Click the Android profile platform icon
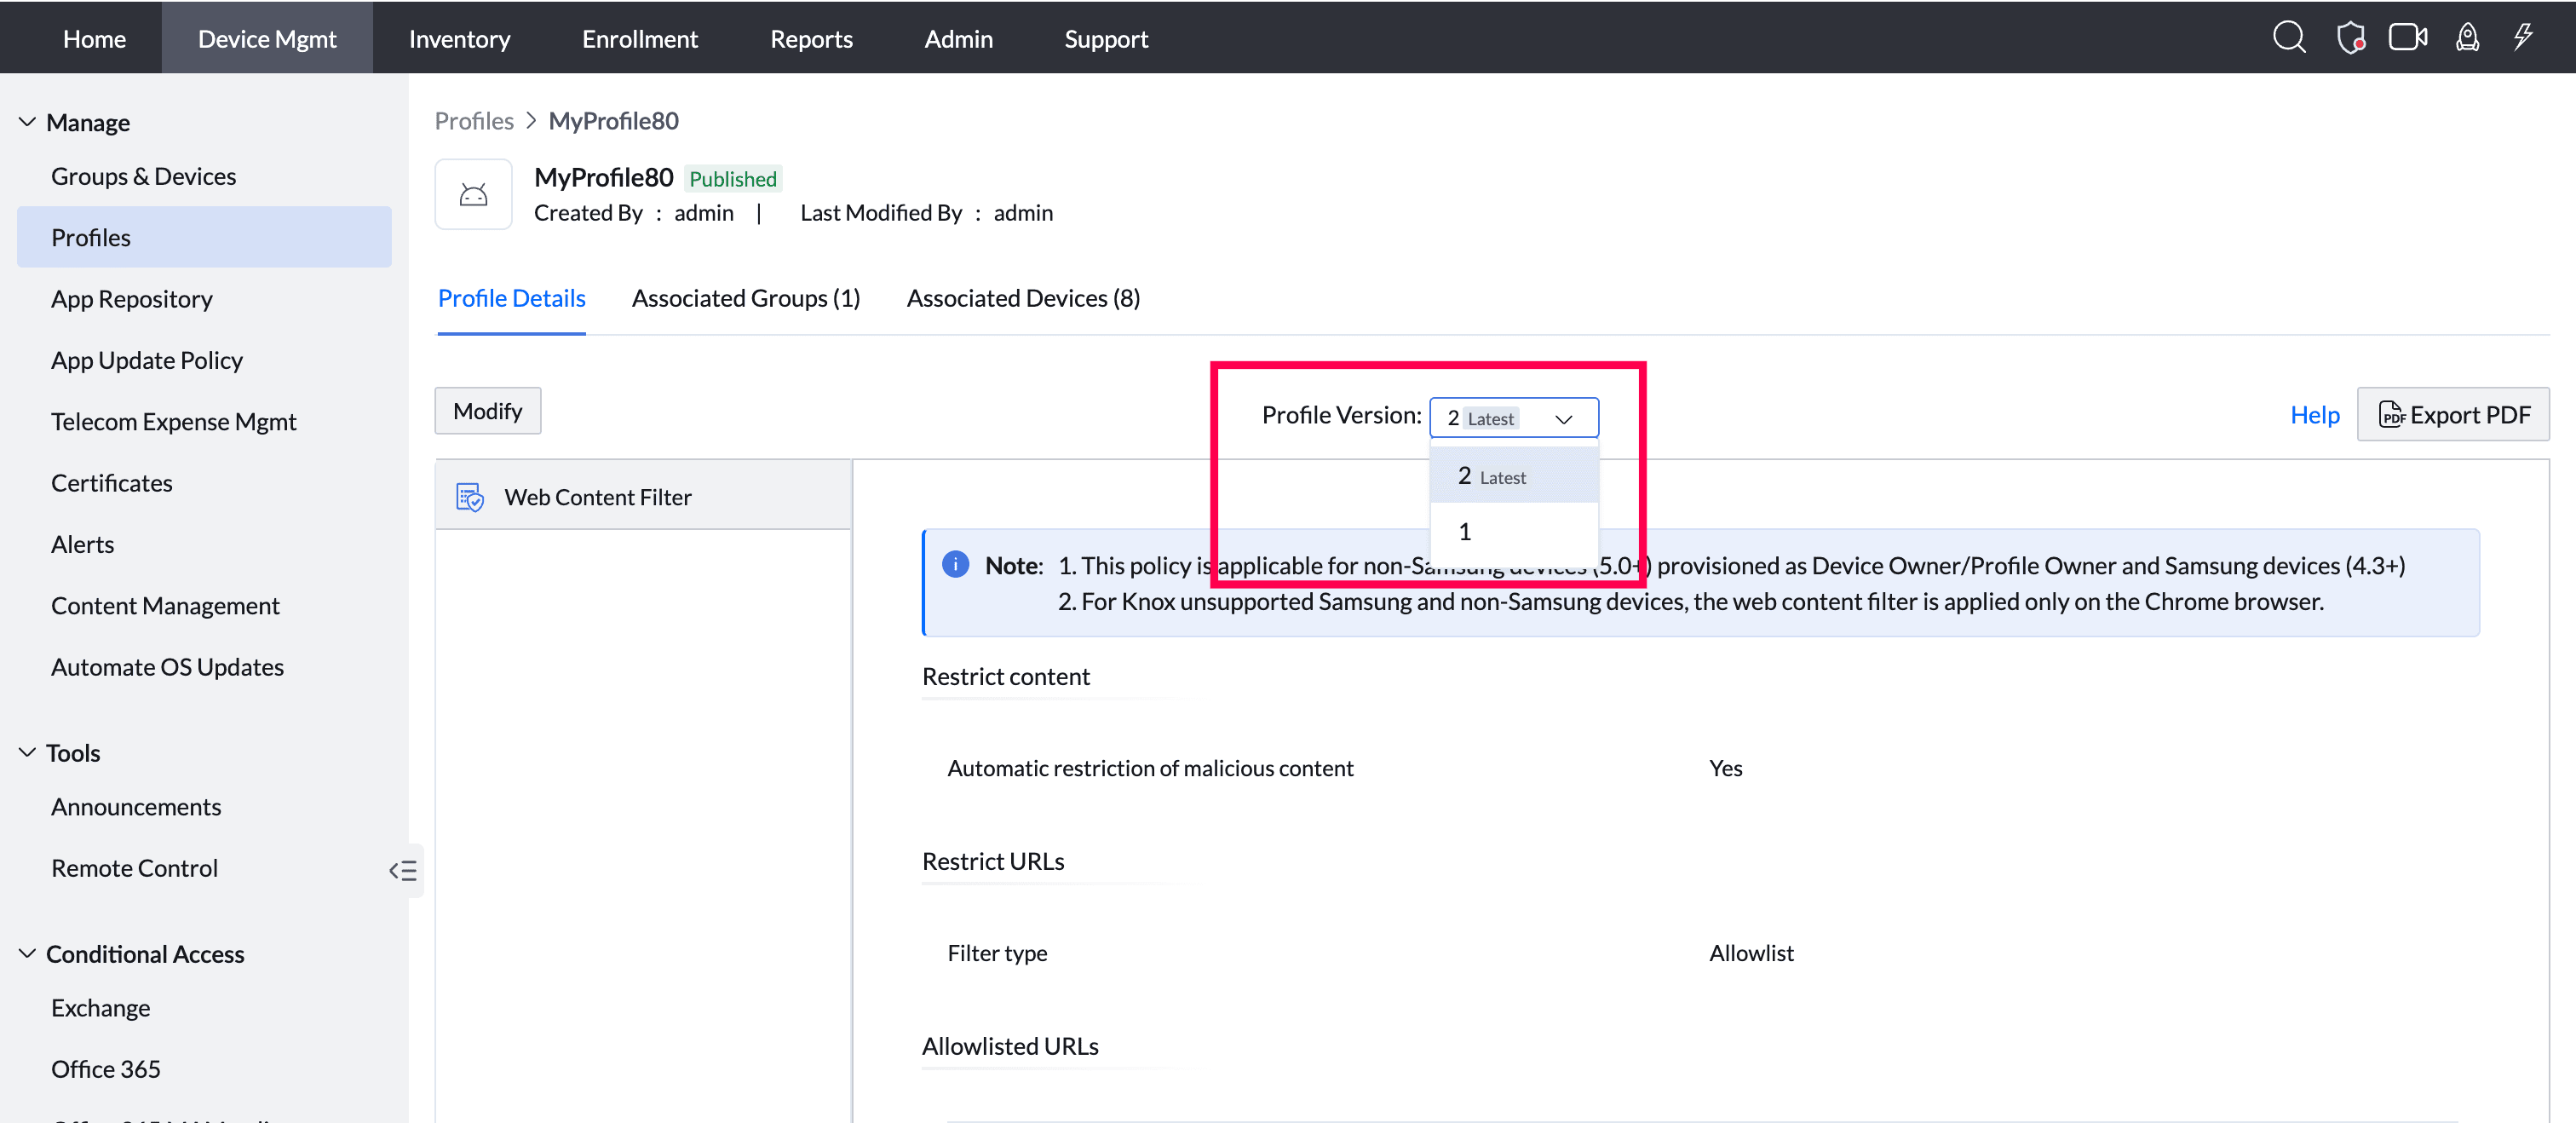 tap(473, 194)
